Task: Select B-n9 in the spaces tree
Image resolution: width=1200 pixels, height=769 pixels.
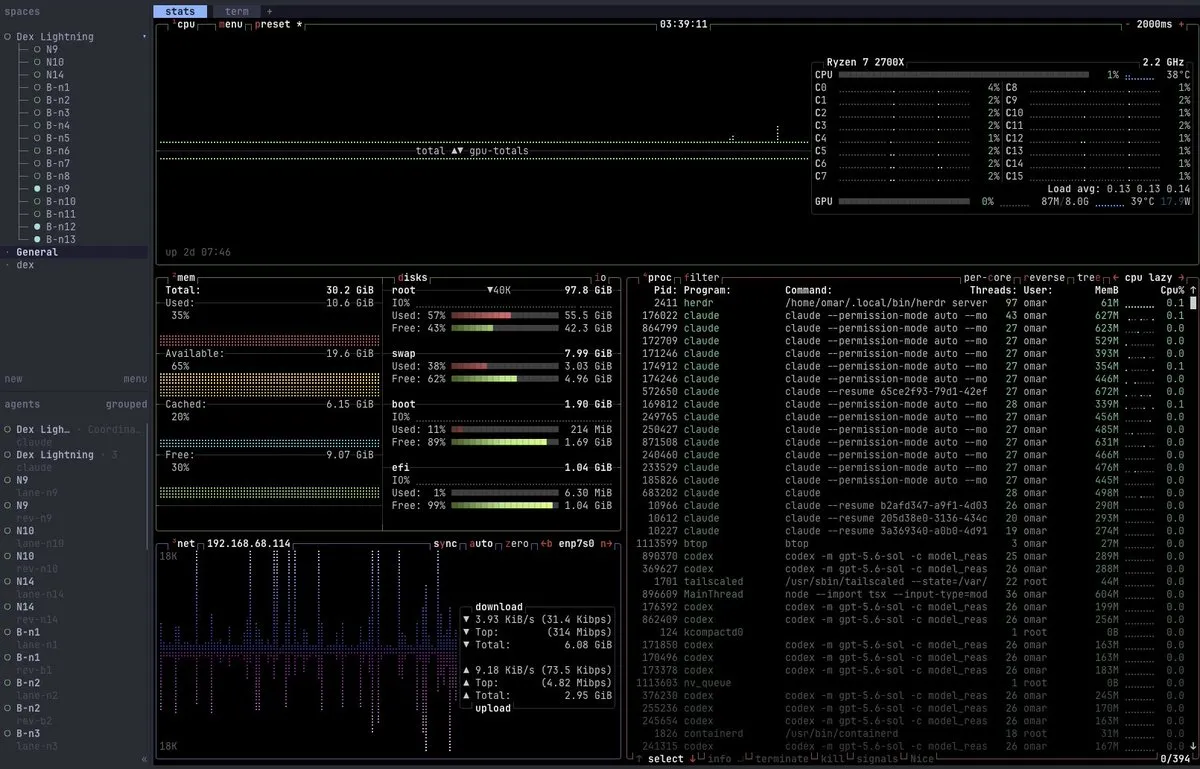Action: [58, 189]
